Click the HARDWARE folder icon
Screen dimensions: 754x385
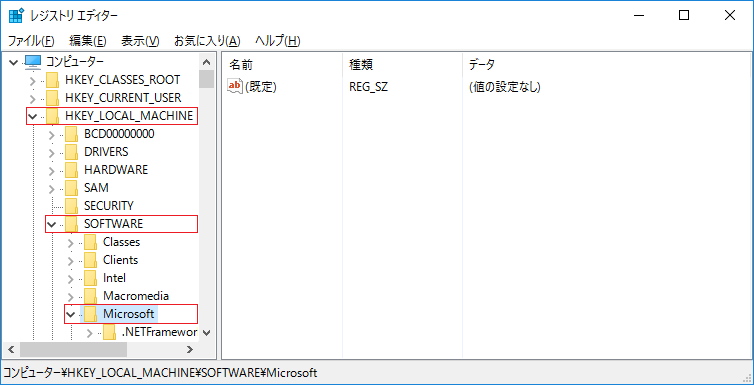pos(72,170)
